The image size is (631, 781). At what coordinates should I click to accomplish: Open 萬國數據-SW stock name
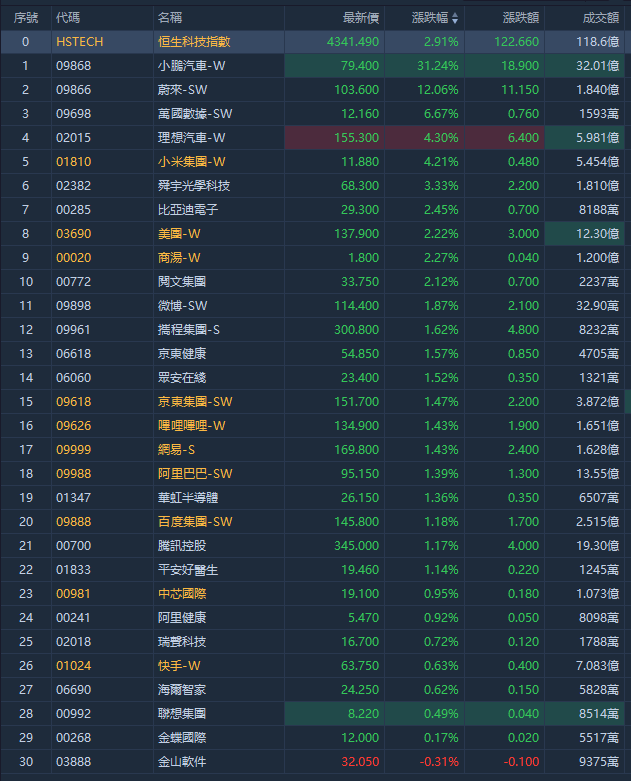(x=195, y=114)
